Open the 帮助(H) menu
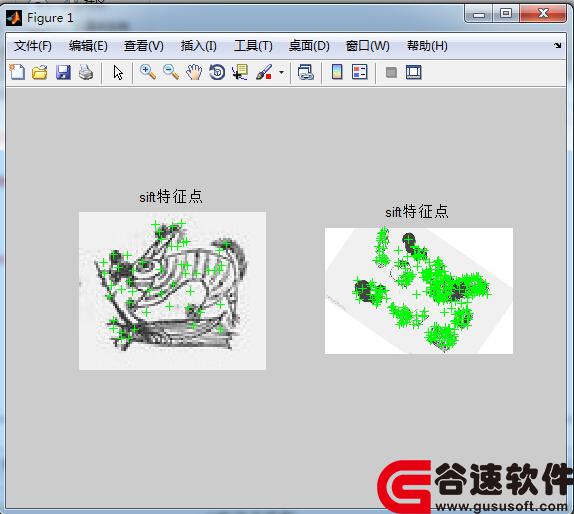574x514 pixels. (427, 46)
